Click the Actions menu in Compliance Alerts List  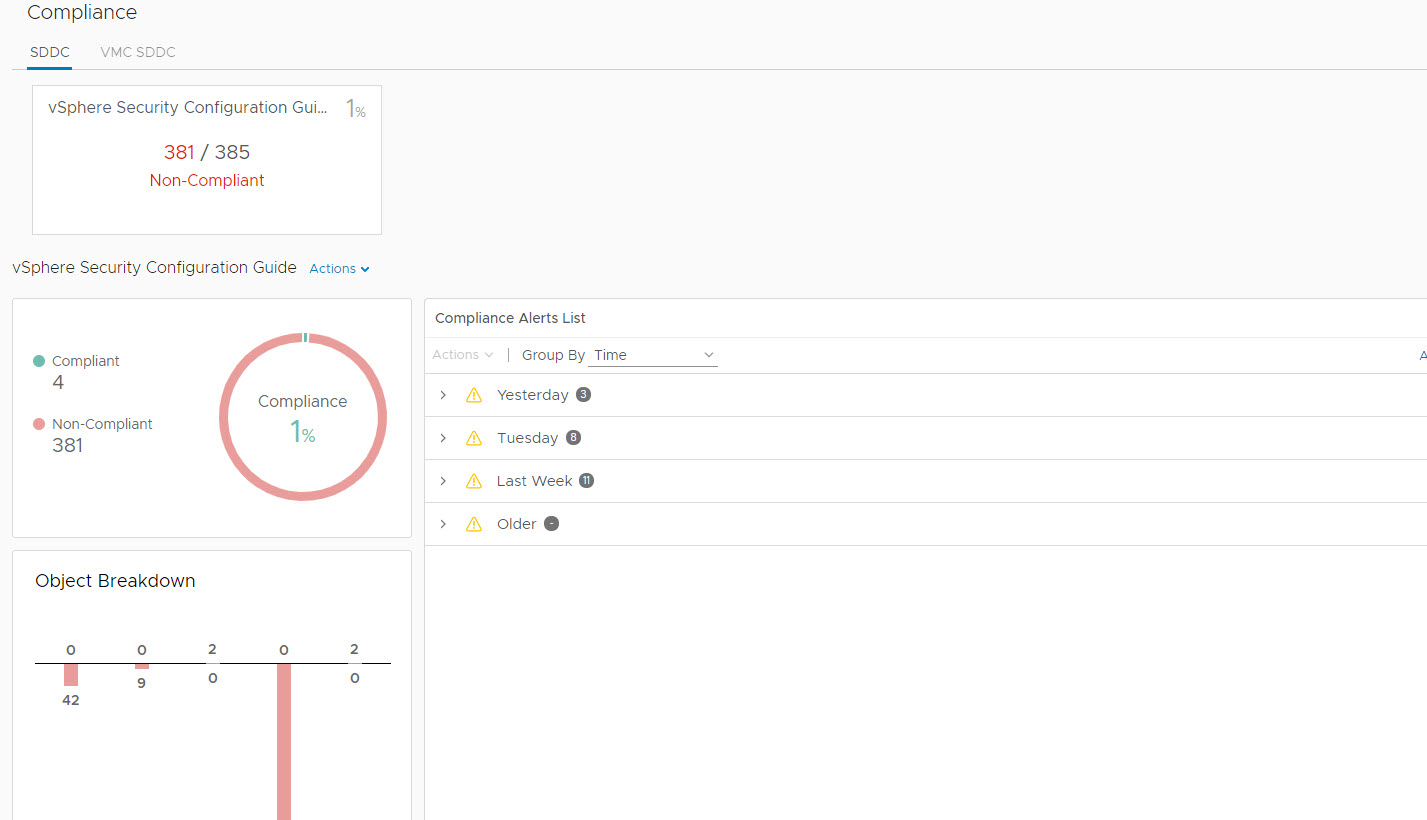coord(462,355)
